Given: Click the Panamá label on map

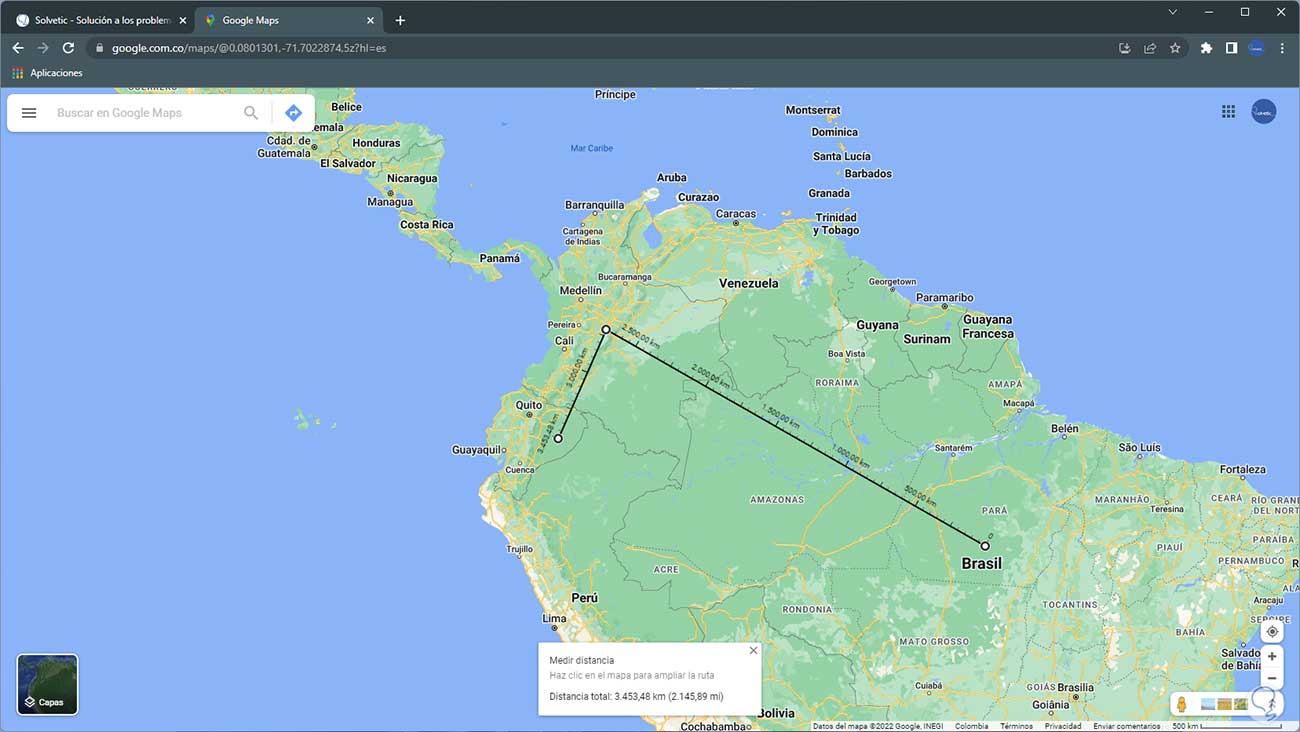Looking at the screenshot, I should [x=500, y=258].
